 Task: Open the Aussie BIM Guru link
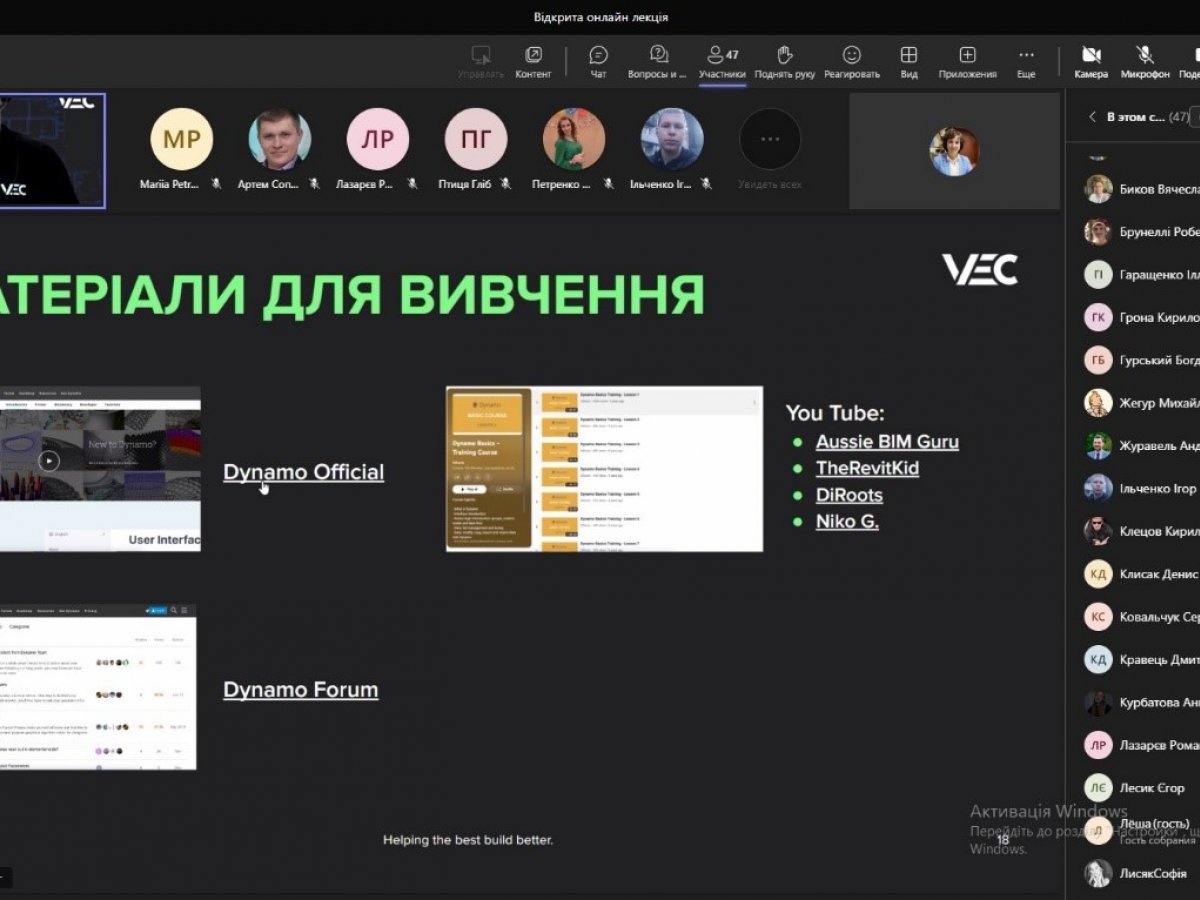click(x=887, y=441)
